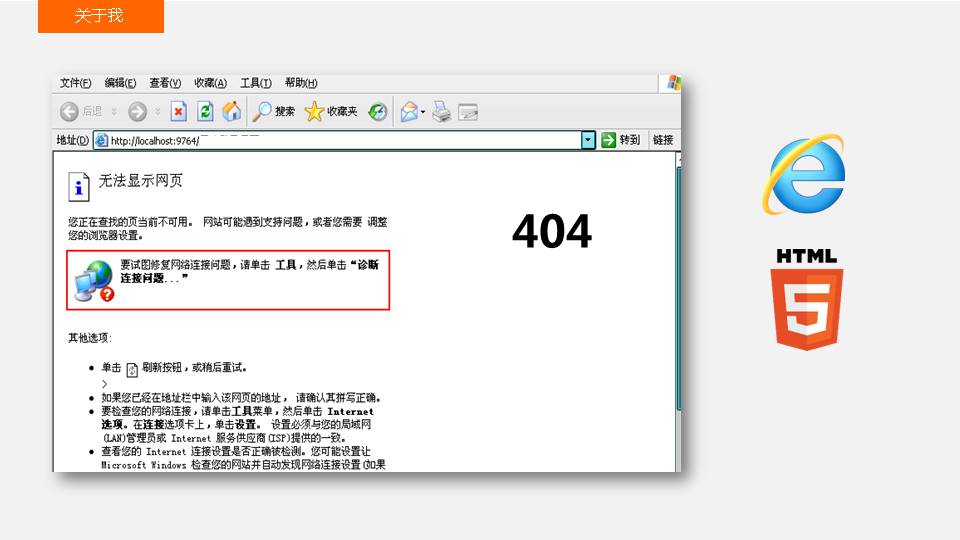Screen dimensions: 960x540
Task: Open 收藏夹 (Favorites) star icon
Action: point(330,111)
